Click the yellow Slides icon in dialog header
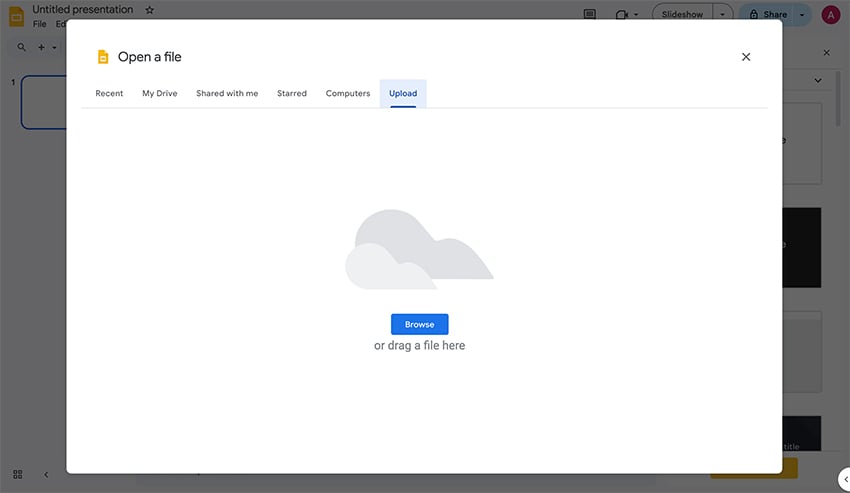This screenshot has height=493, width=850. pos(102,57)
